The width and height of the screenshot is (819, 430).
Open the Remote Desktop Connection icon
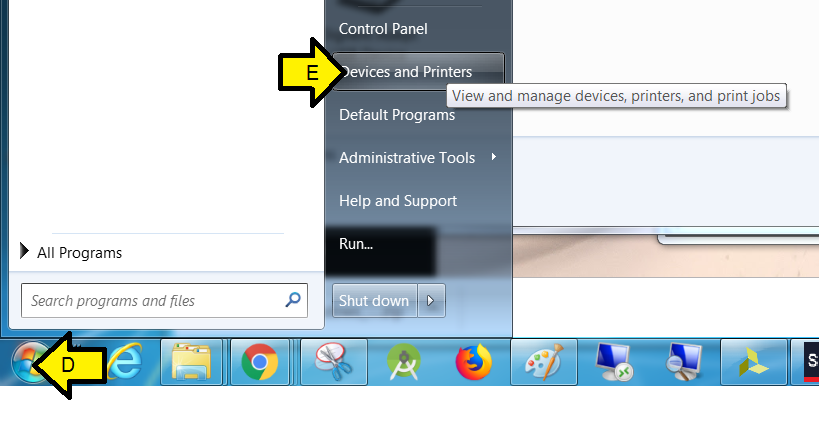614,362
